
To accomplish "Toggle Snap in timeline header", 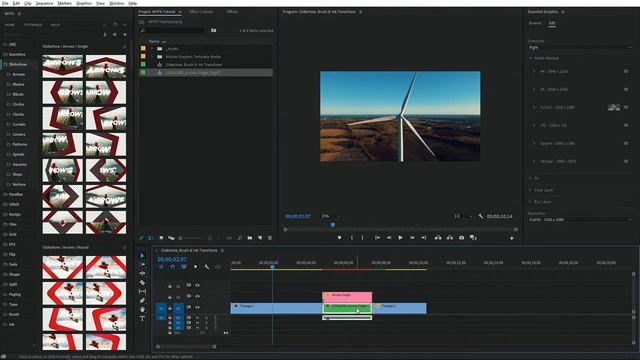I will [x=173, y=267].
